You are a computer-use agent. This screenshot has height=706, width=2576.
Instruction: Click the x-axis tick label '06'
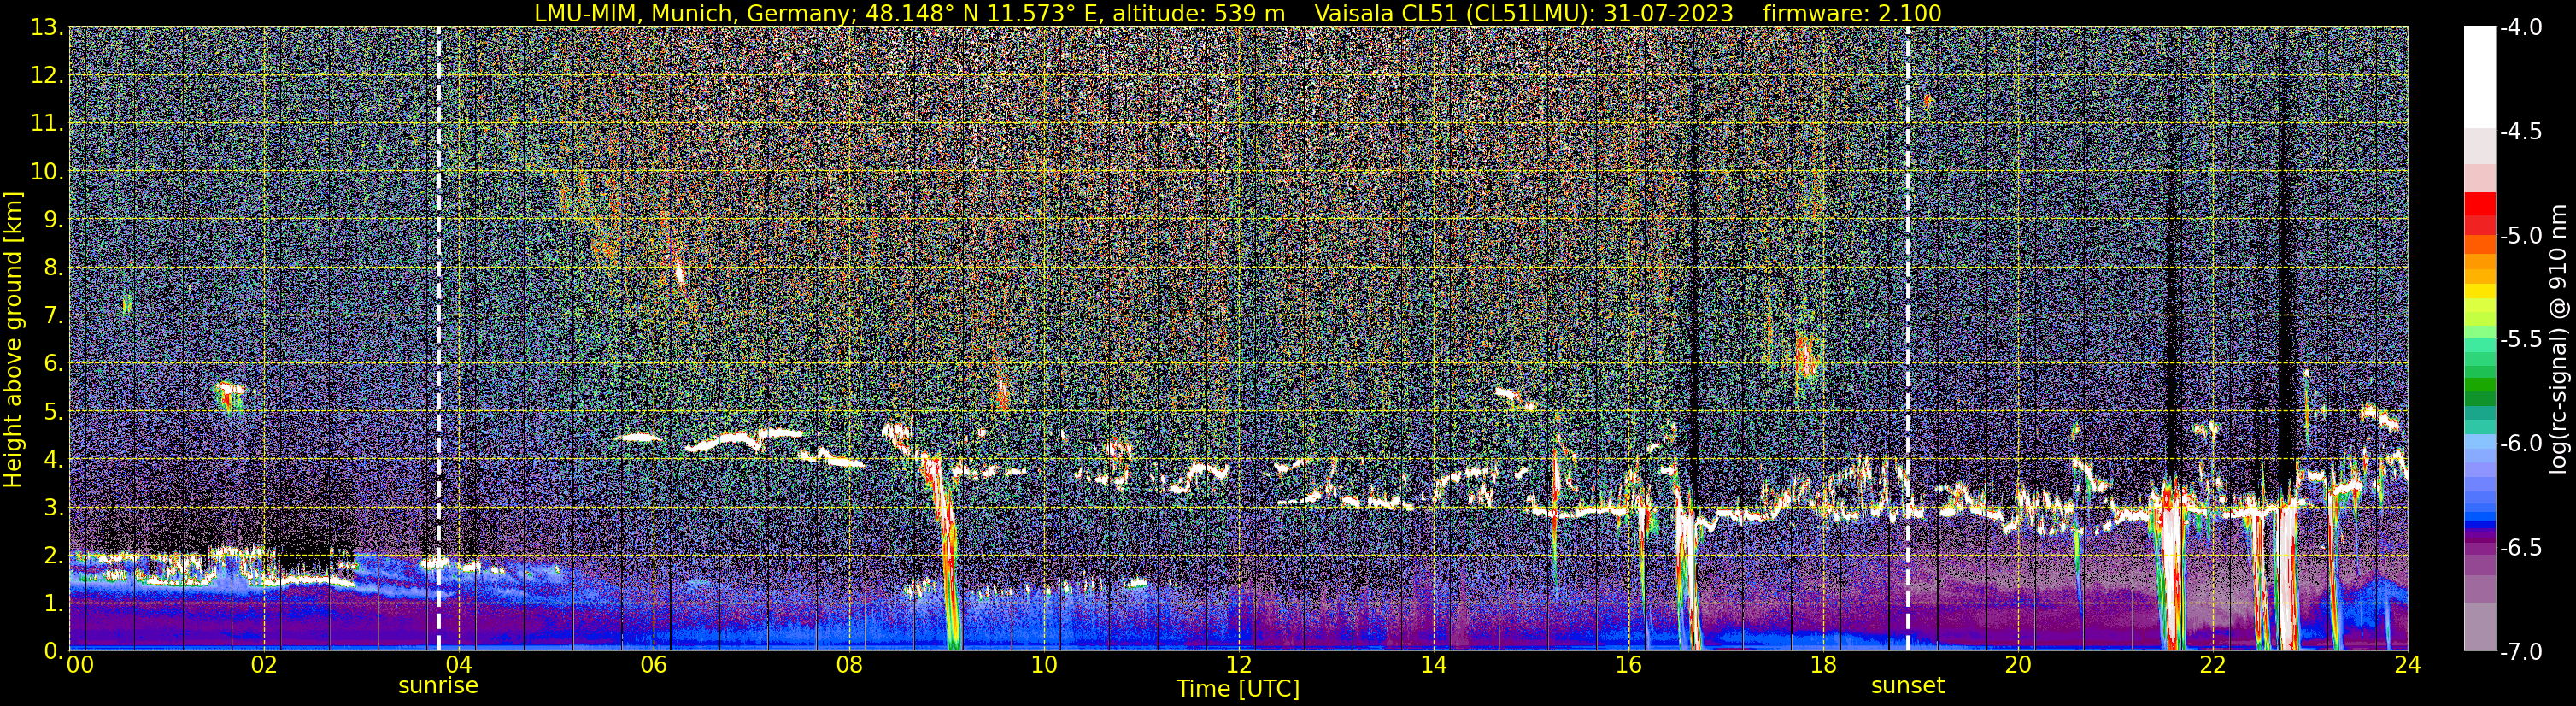(x=653, y=665)
